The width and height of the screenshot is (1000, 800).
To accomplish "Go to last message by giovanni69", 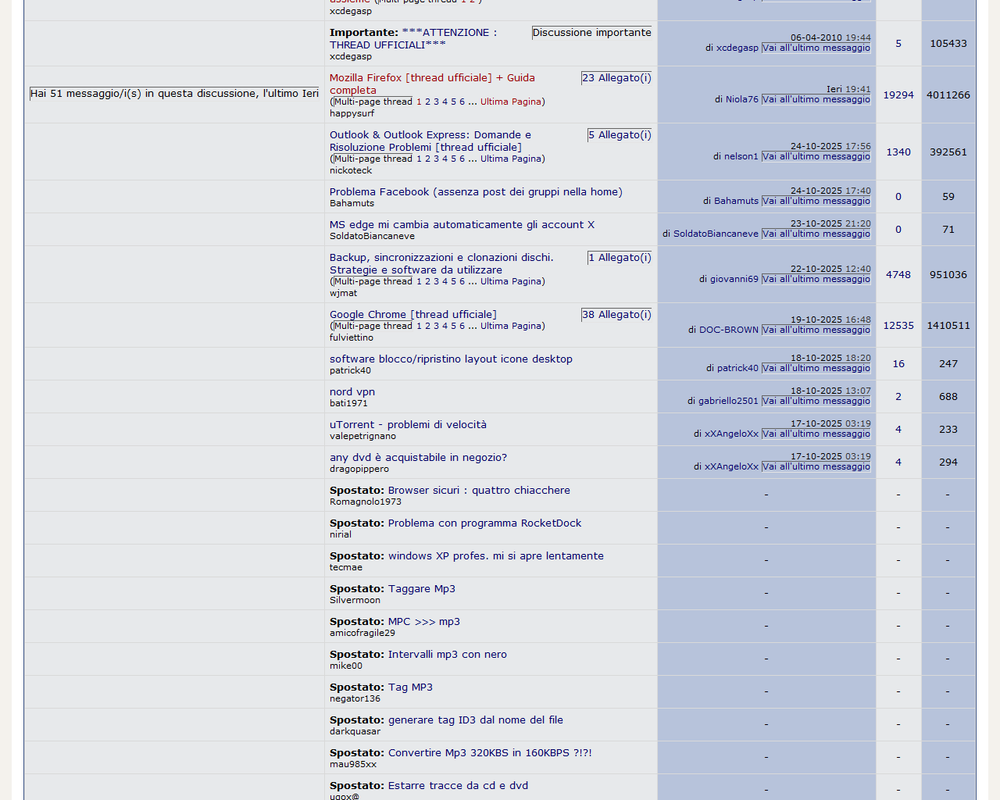I will click(x=816, y=279).
